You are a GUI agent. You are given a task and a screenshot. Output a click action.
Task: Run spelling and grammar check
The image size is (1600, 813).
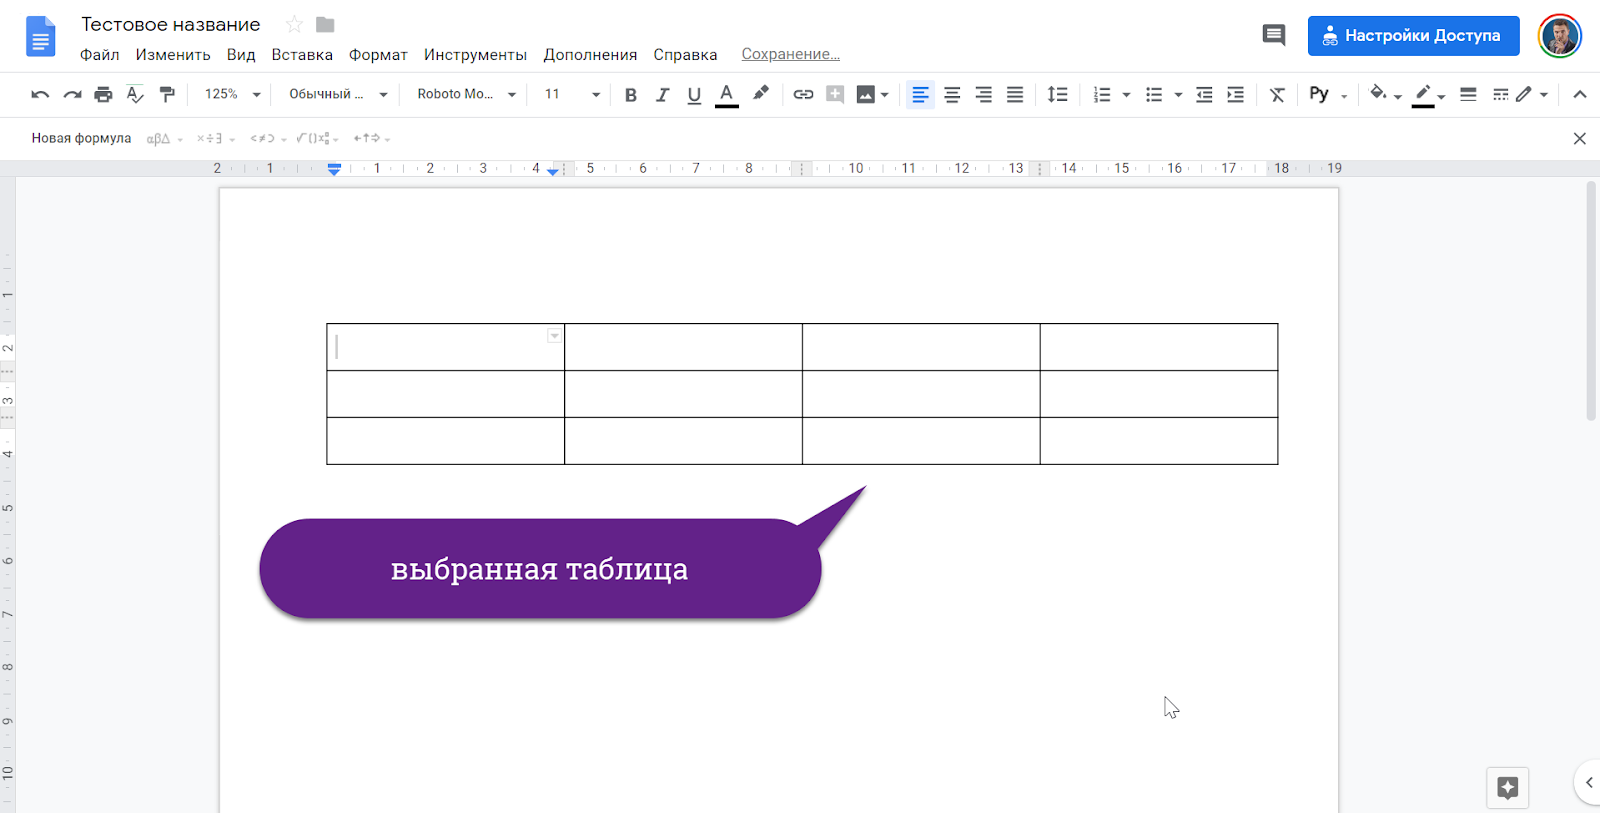point(135,94)
